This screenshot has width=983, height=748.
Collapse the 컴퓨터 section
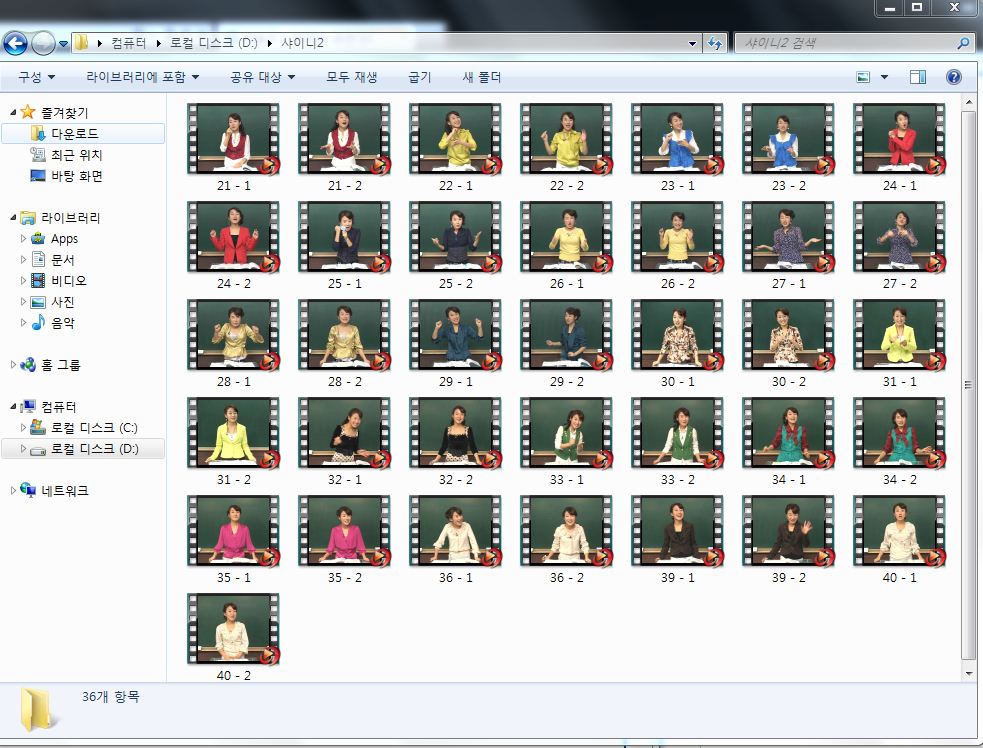coord(13,407)
